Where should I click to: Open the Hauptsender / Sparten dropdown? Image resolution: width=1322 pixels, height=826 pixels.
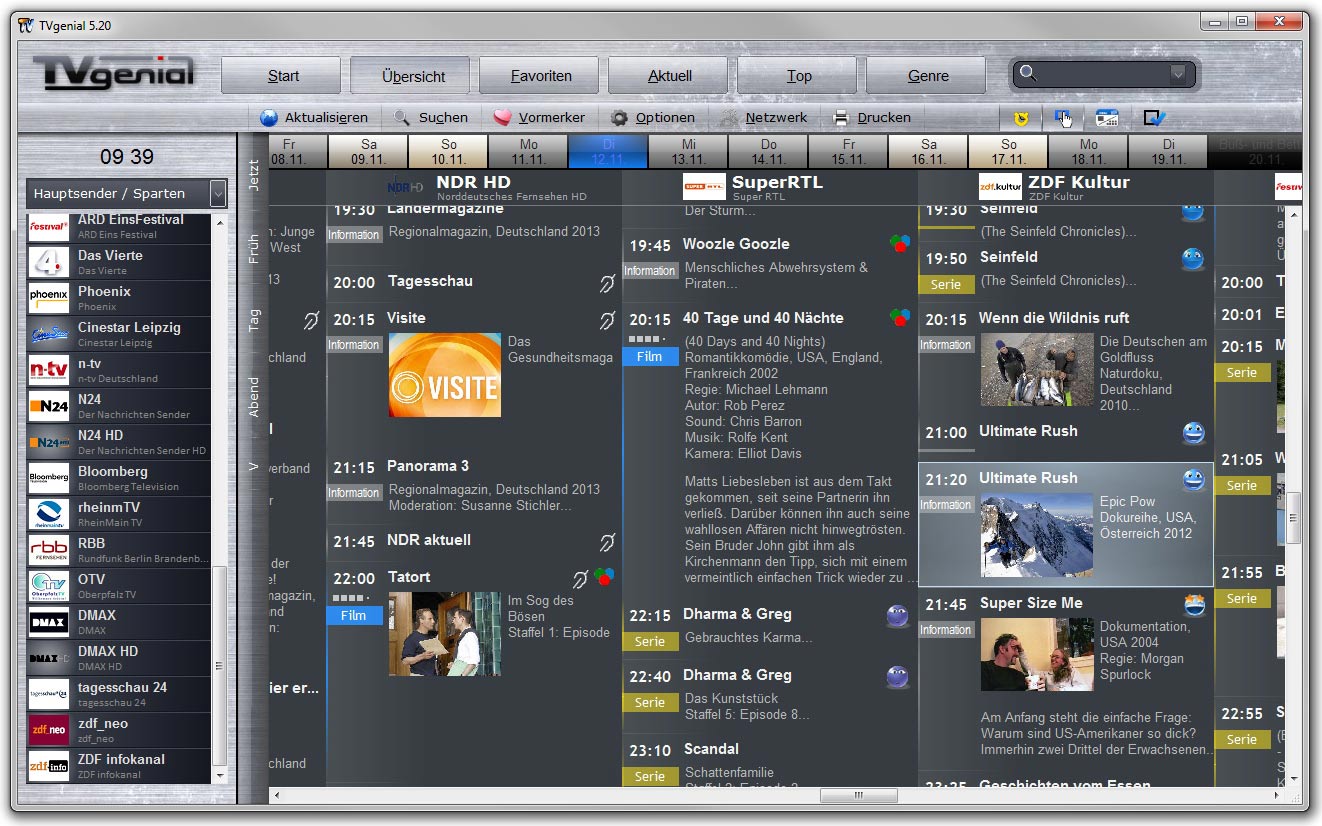pyautogui.click(x=119, y=193)
